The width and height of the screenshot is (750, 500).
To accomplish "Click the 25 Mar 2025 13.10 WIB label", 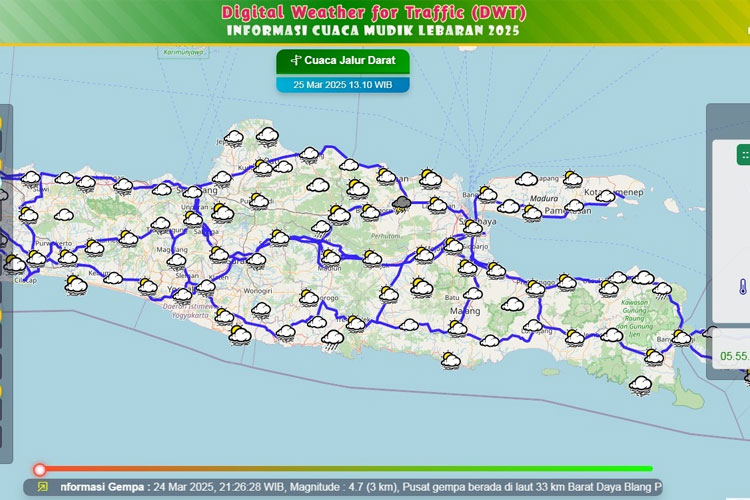I will (x=343, y=85).
